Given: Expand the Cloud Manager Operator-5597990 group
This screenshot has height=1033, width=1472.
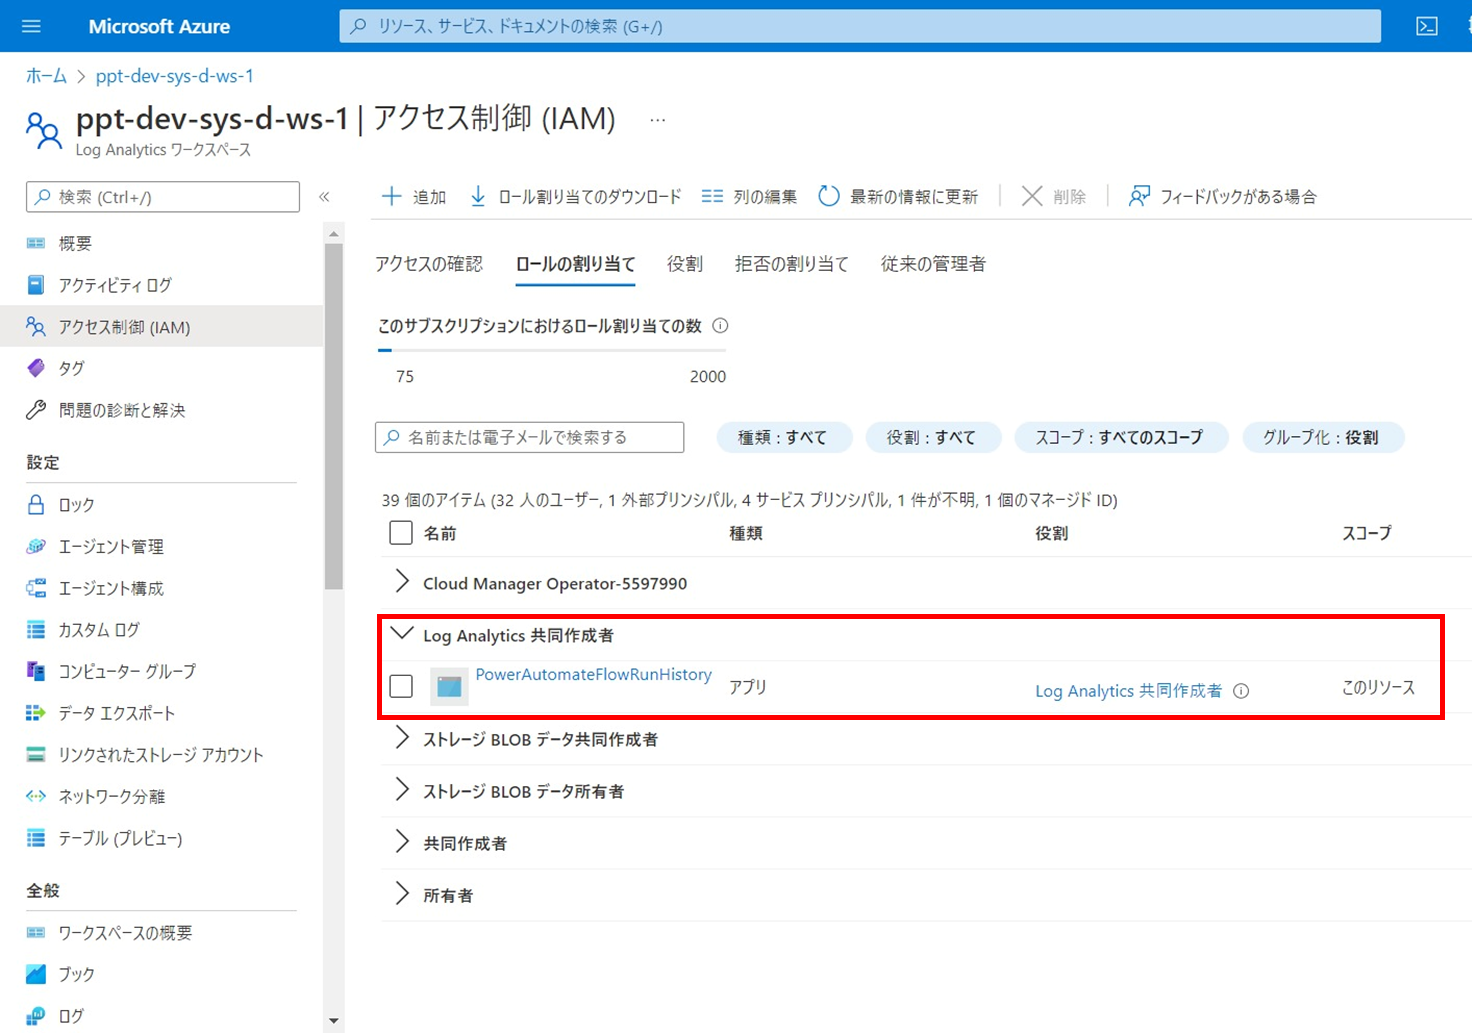Looking at the screenshot, I should tap(402, 582).
